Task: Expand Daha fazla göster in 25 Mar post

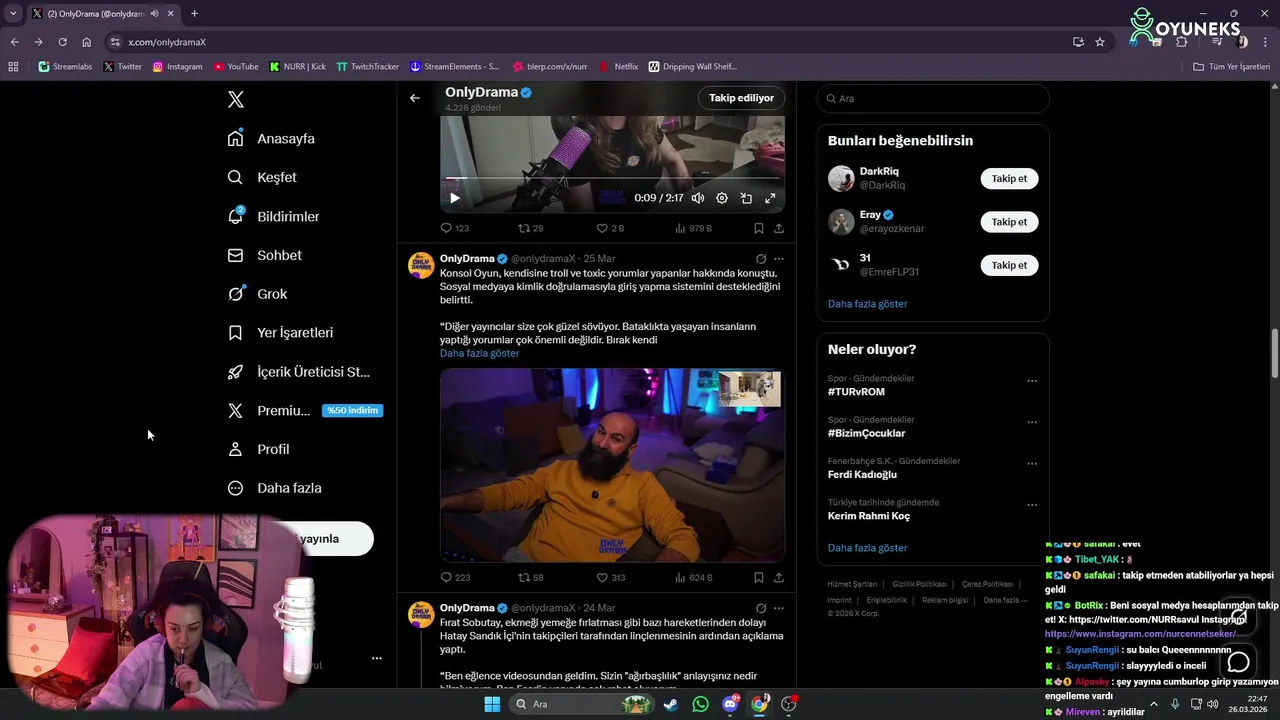Action: tap(479, 353)
